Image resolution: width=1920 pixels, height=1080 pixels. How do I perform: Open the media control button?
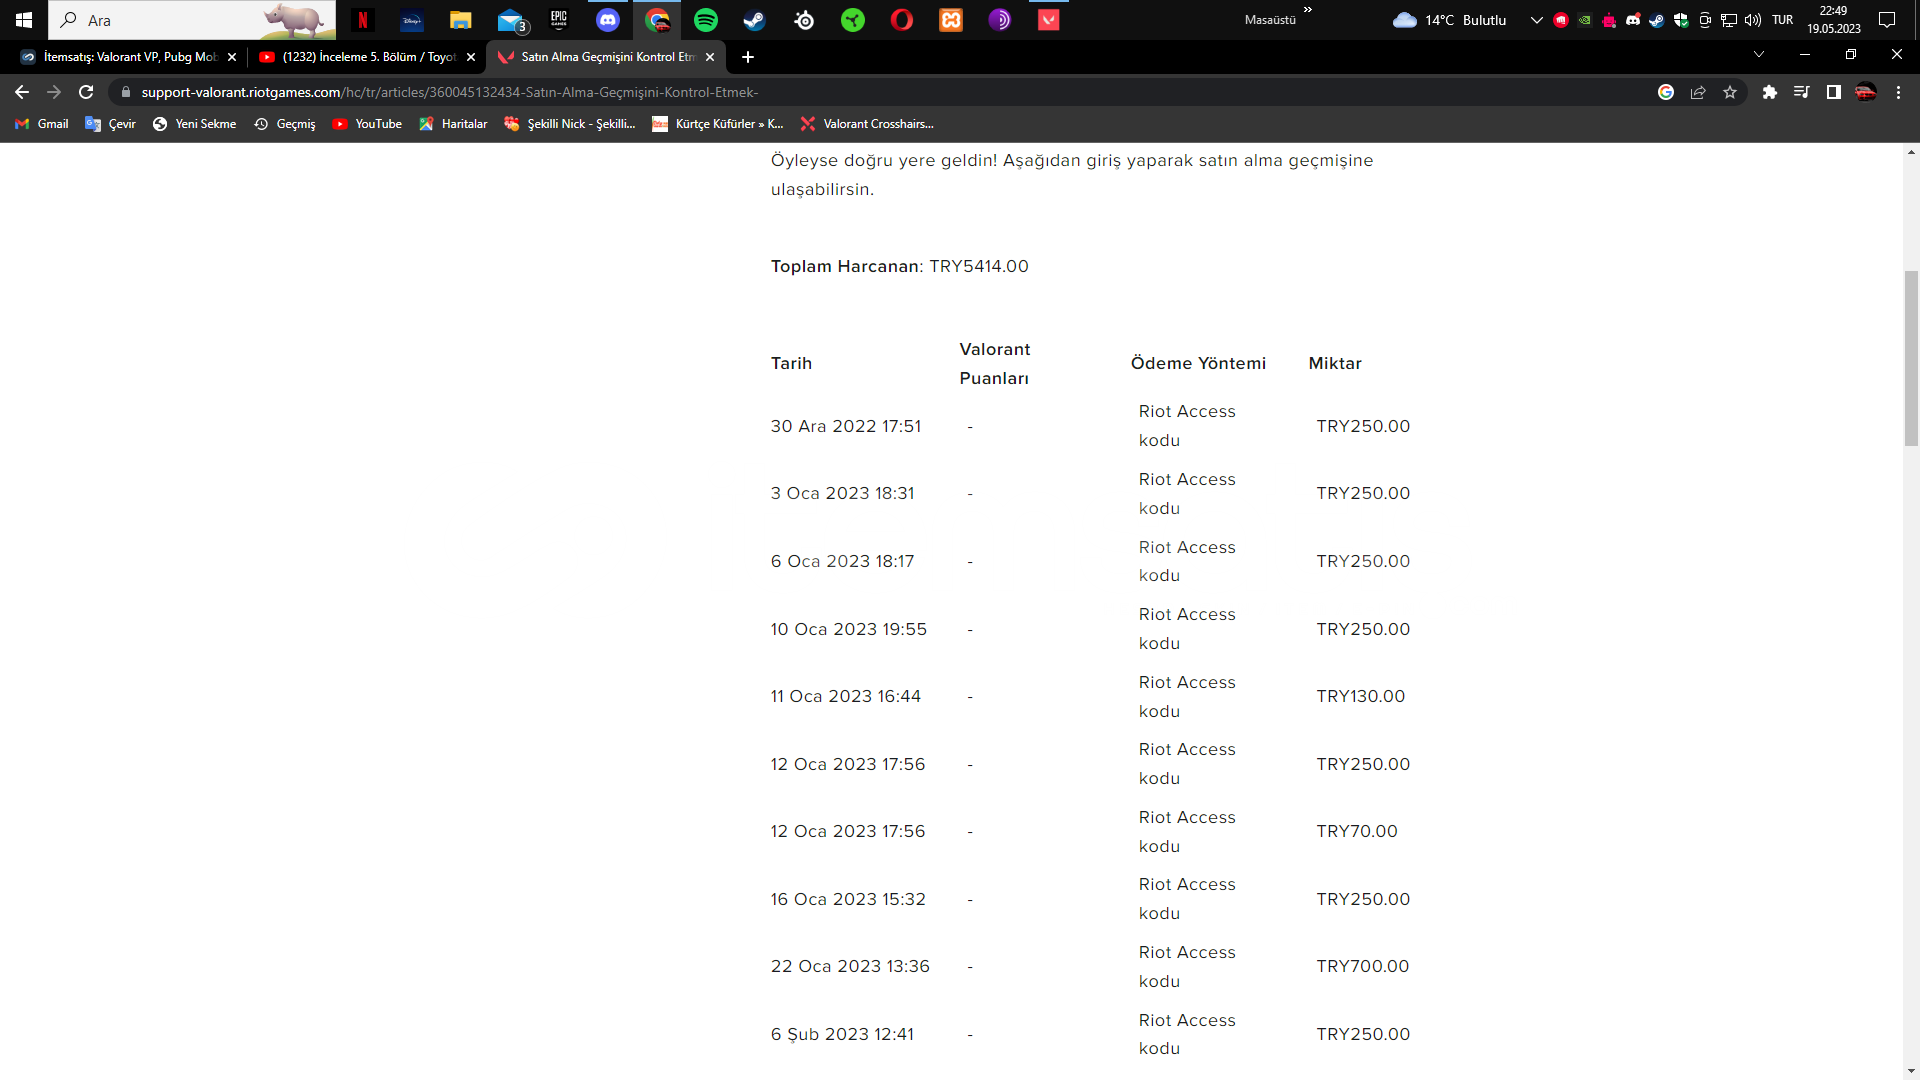pos(1802,92)
